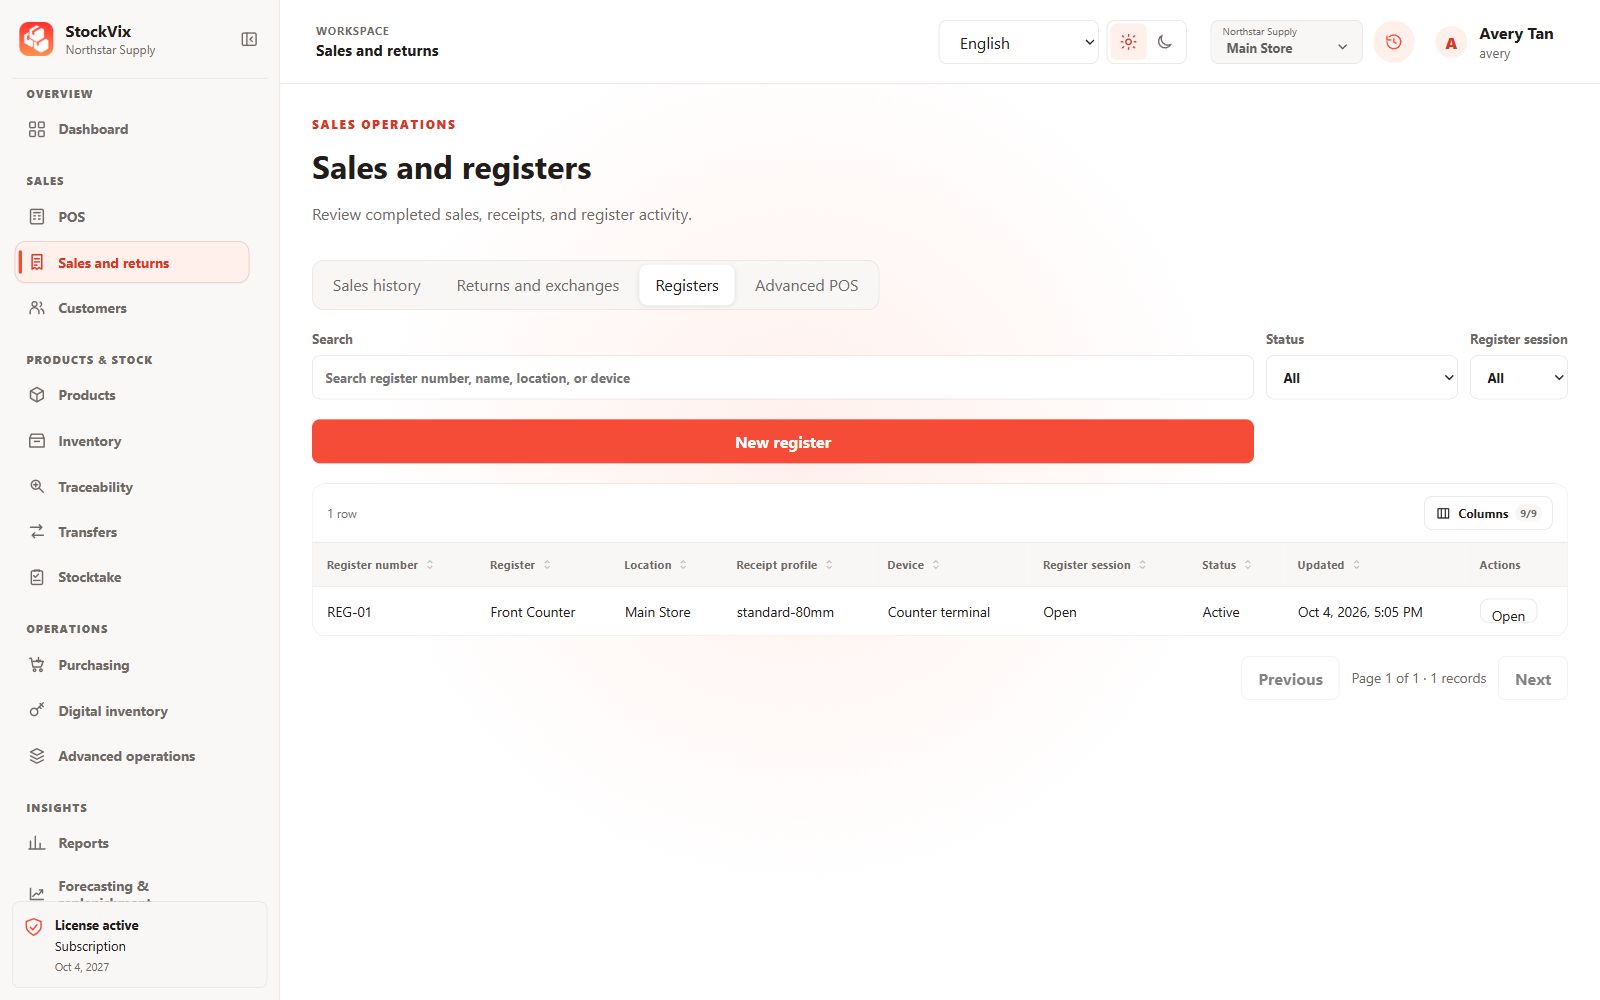This screenshot has height=1000, width=1600.
Task: Click the StockVix logo icon
Action: tap(37, 40)
